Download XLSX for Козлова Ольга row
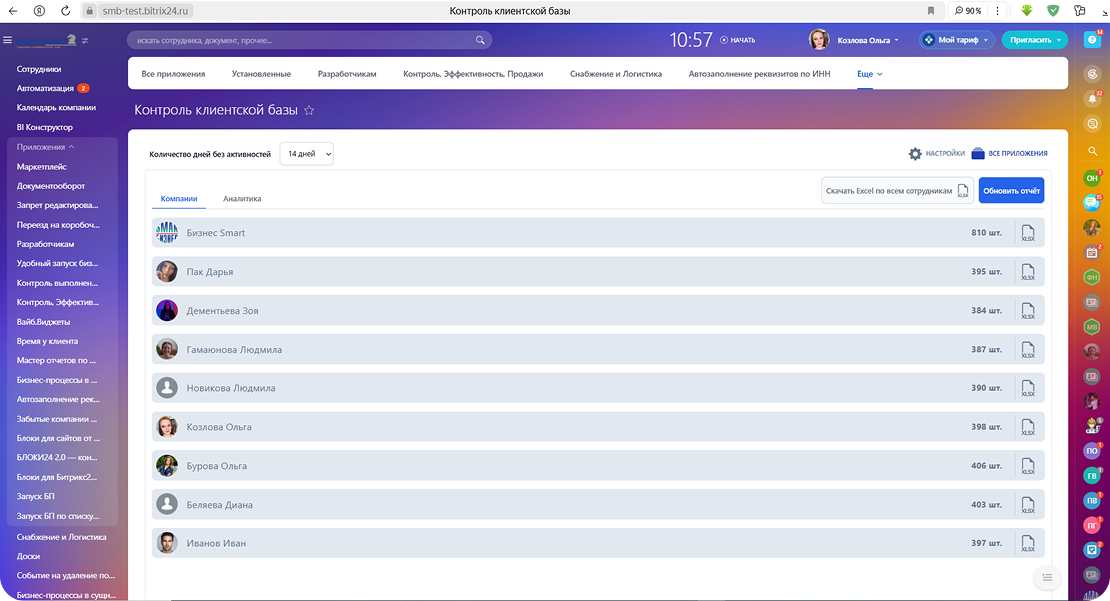Image resolution: width=1110 pixels, height=601 pixels. click(x=1028, y=427)
